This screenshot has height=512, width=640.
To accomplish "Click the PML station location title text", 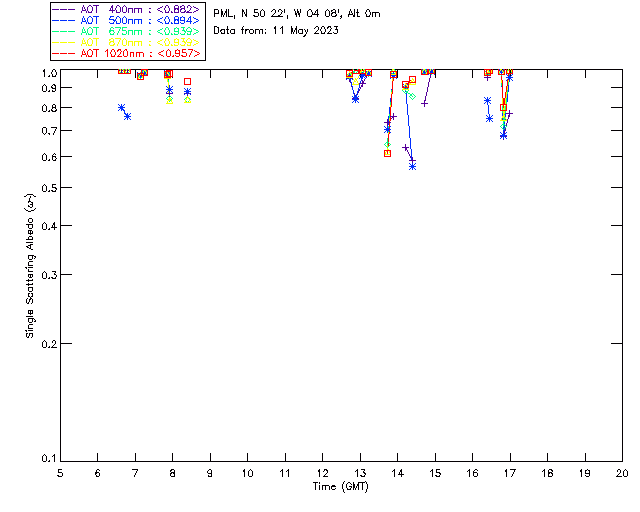I will coord(297,14).
